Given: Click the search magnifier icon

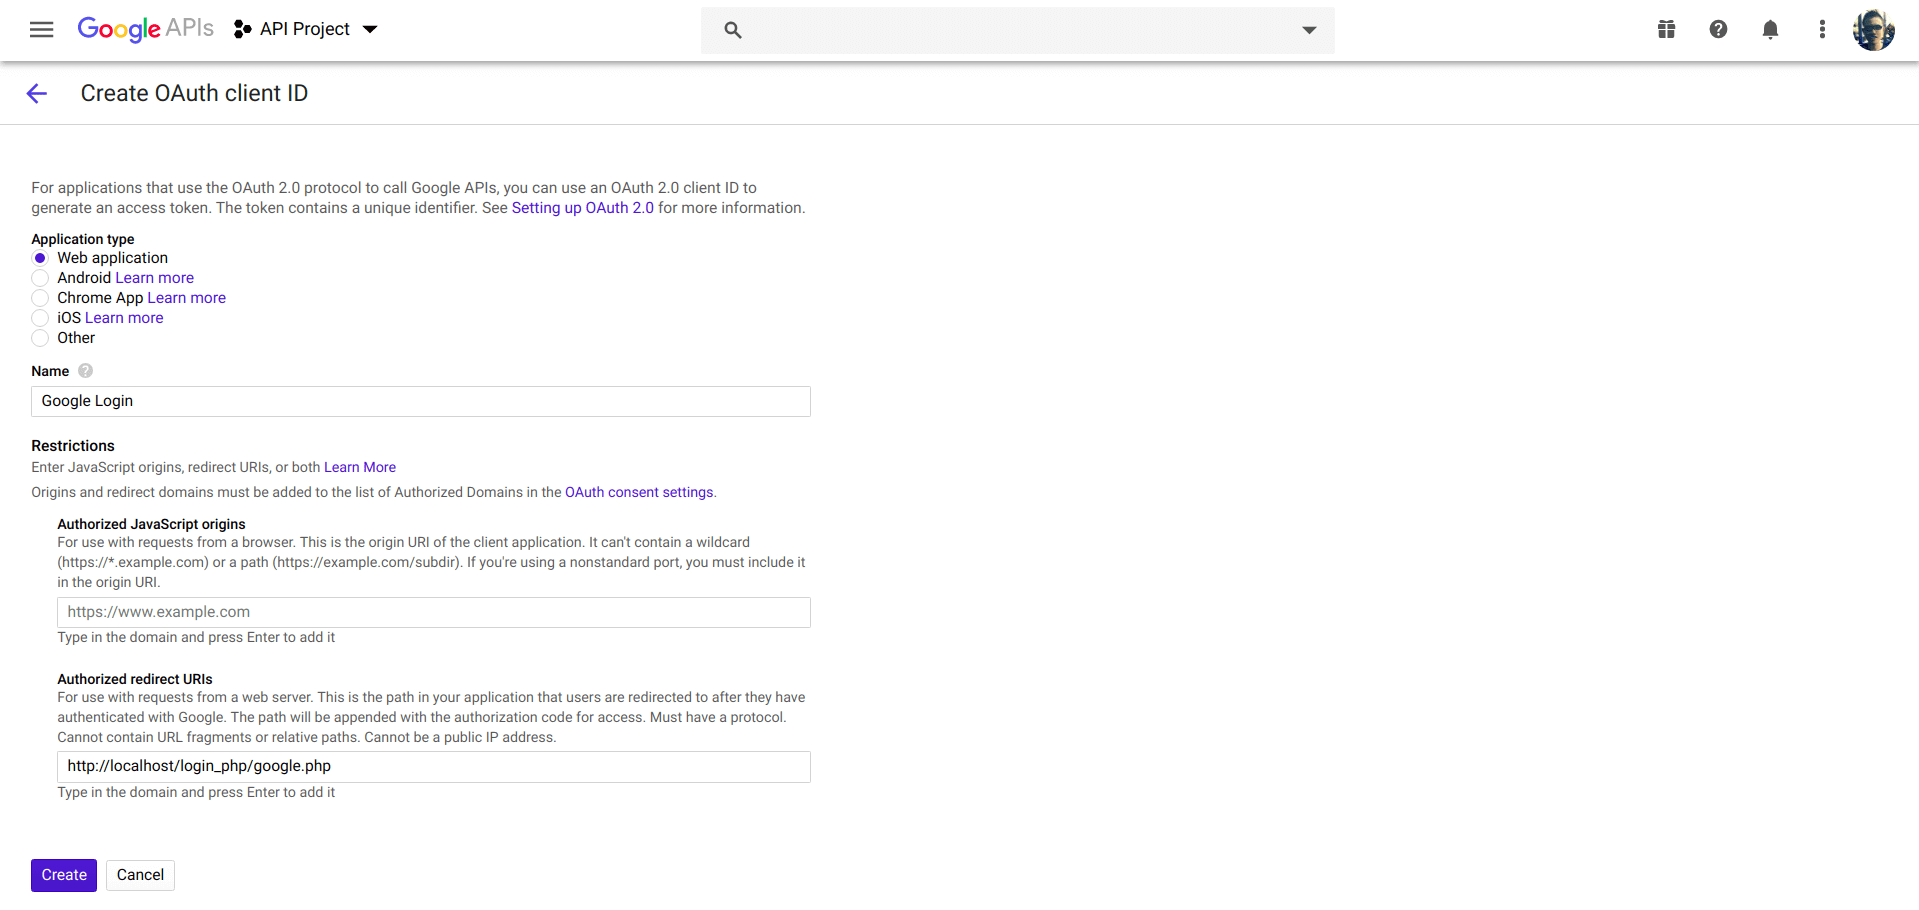Looking at the screenshot, I should (733, 30).
